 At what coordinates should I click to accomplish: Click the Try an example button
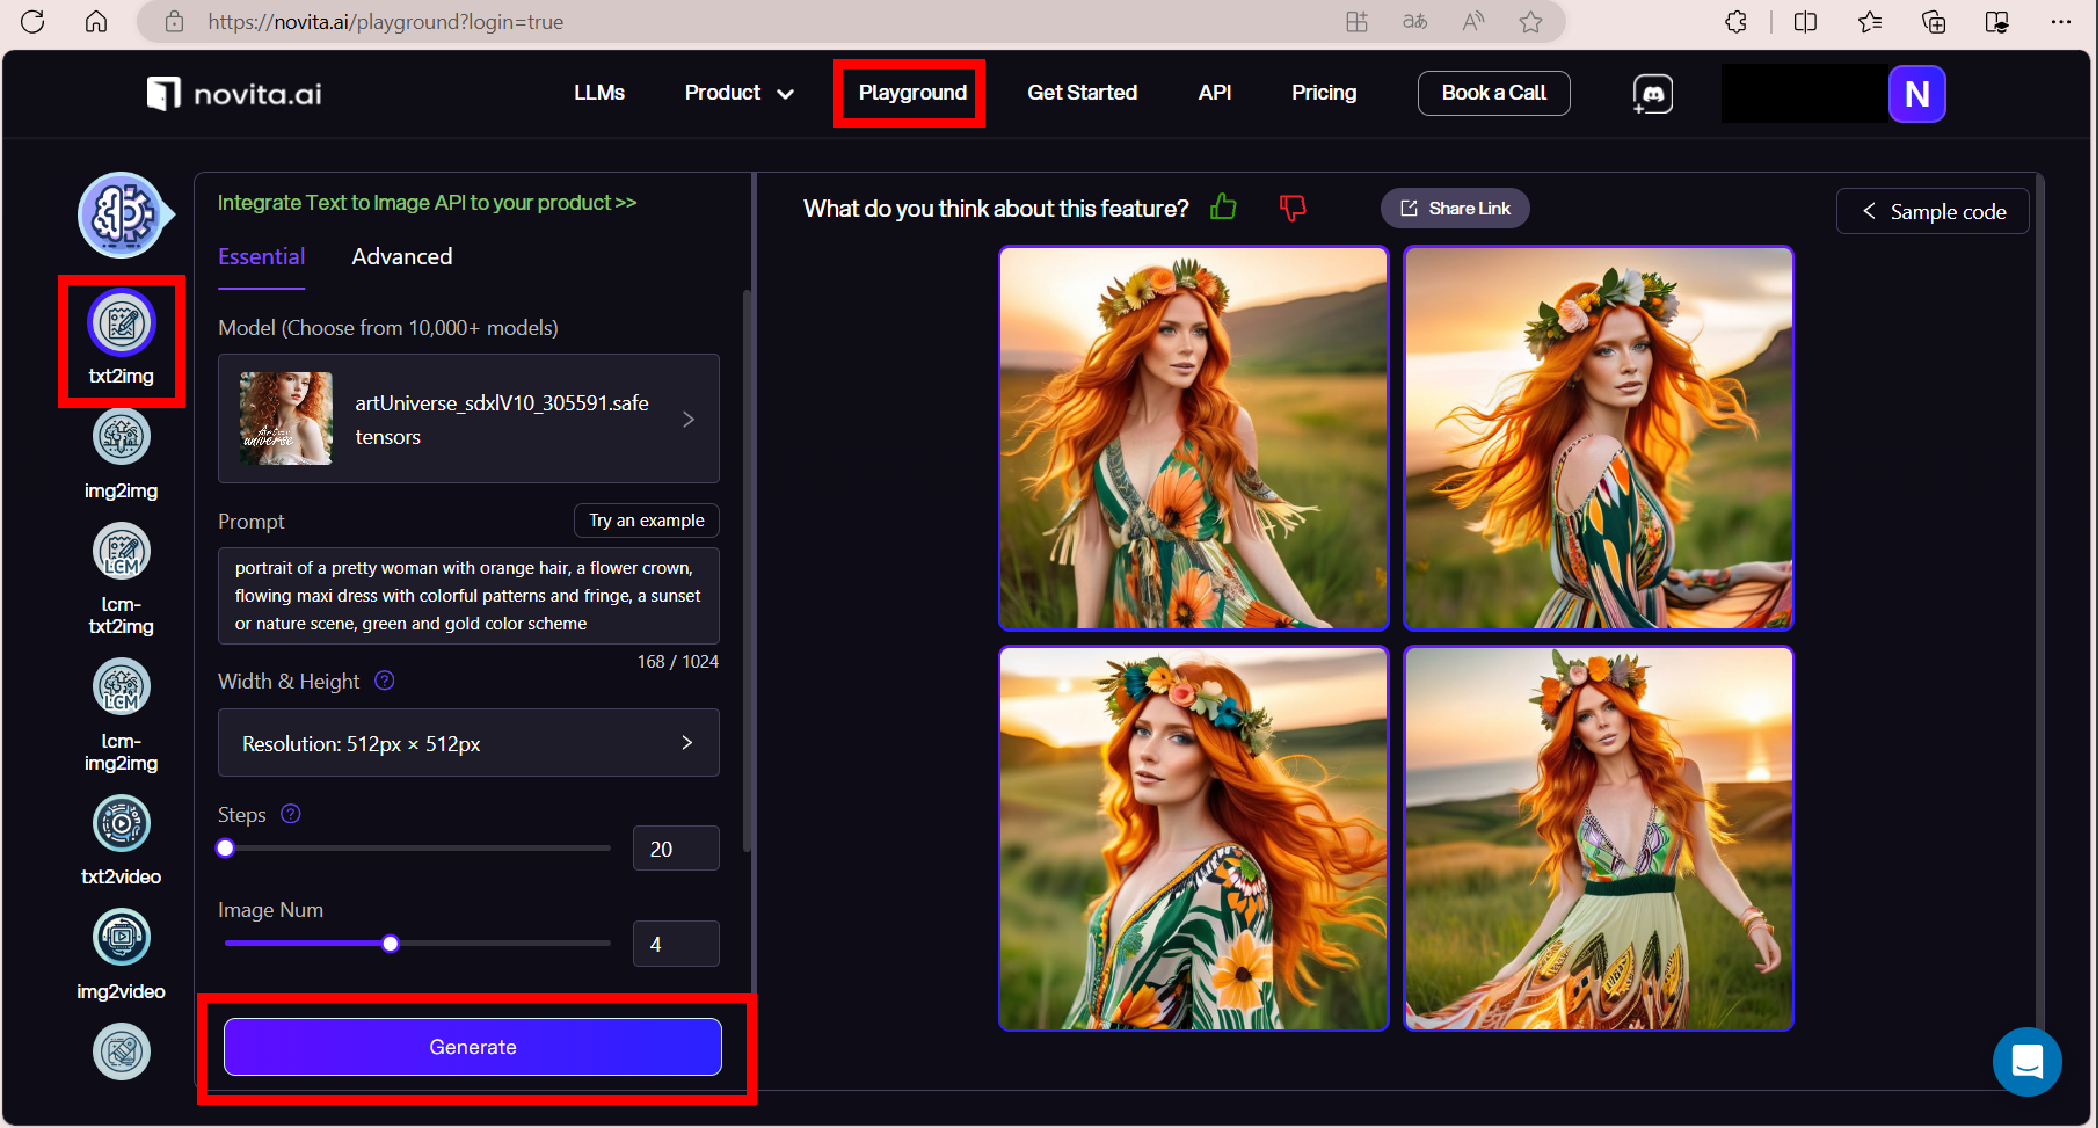pos(646,521)
